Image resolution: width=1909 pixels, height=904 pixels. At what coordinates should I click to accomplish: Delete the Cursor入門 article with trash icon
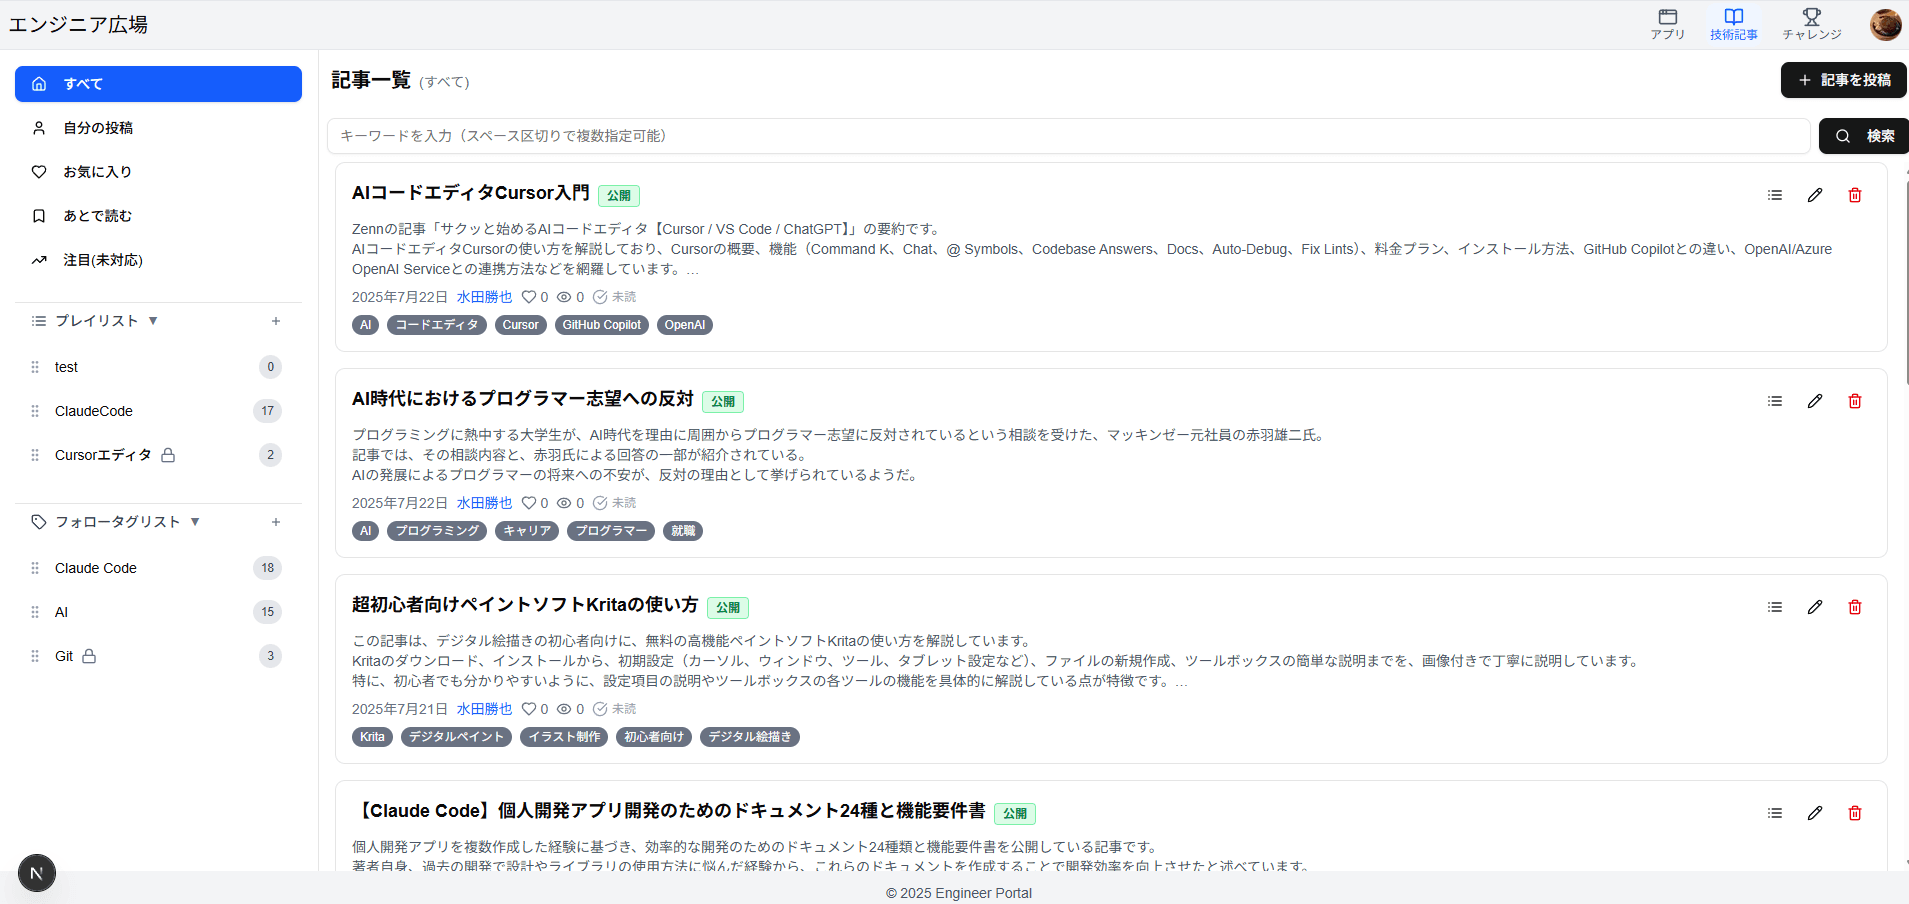click(x=1855, y=195)
